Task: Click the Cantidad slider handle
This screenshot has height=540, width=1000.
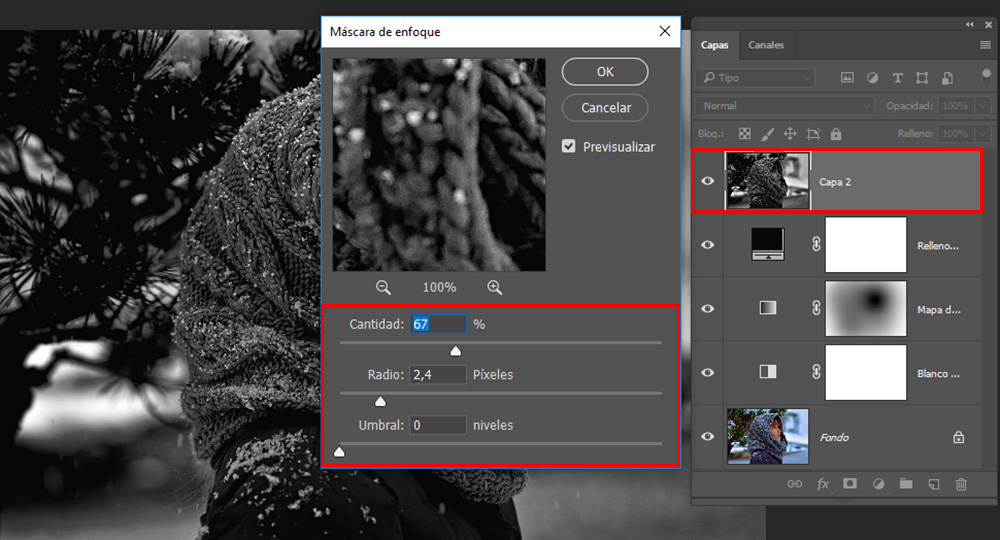Action: pos(456,351)
